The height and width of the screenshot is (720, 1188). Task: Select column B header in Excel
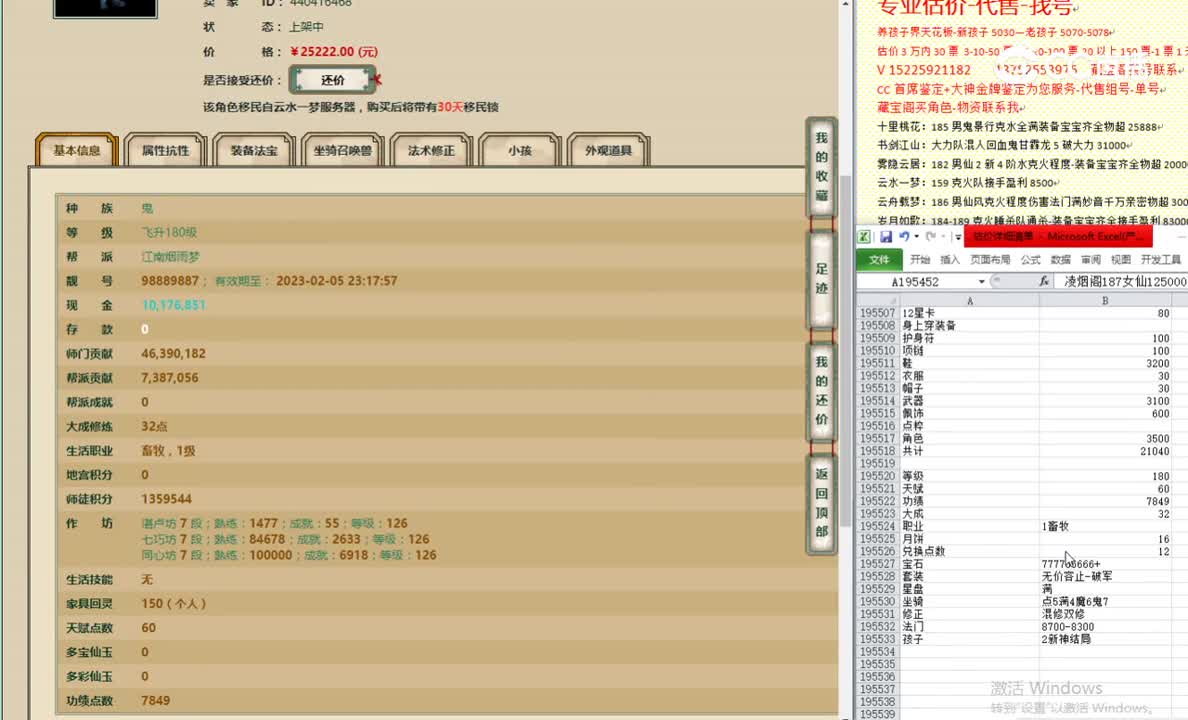[1105, 301]
